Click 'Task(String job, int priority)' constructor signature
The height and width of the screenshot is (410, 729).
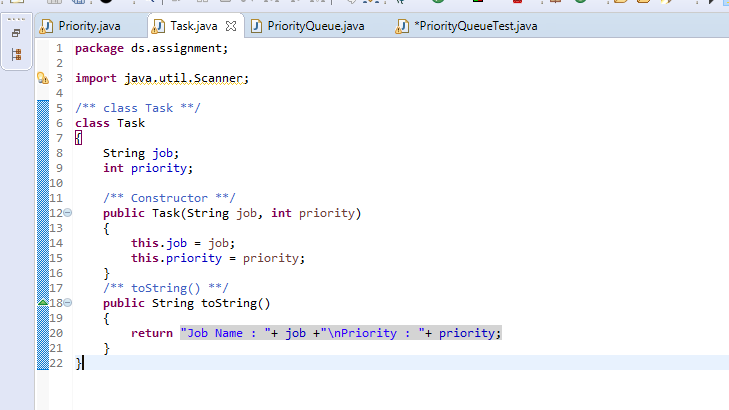pos(257,213)
